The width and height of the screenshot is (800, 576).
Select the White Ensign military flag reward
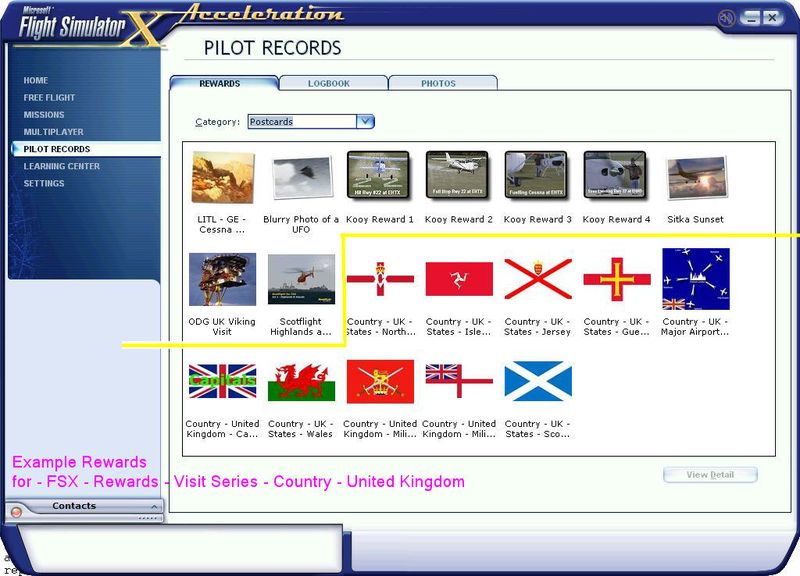click(459, 381)
